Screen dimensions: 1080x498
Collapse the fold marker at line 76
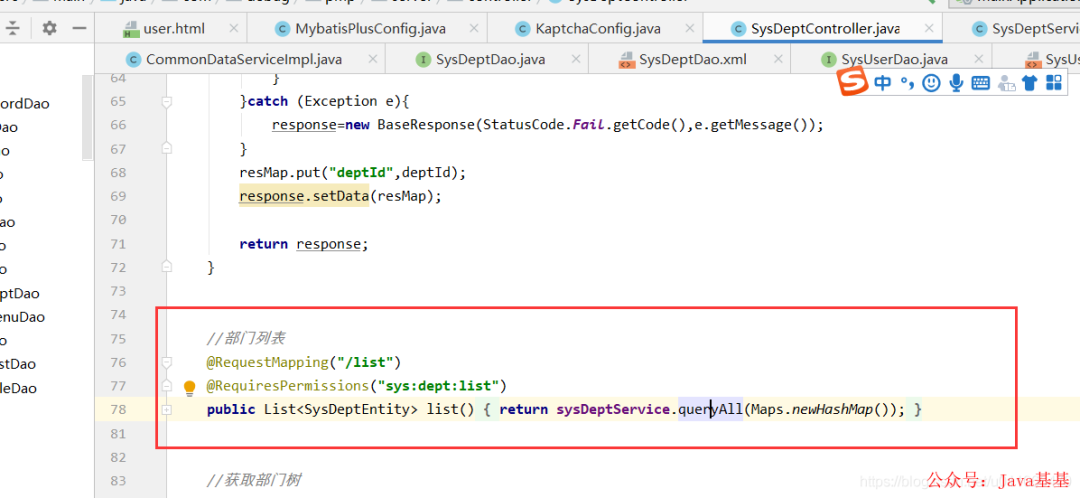point(166,362)
